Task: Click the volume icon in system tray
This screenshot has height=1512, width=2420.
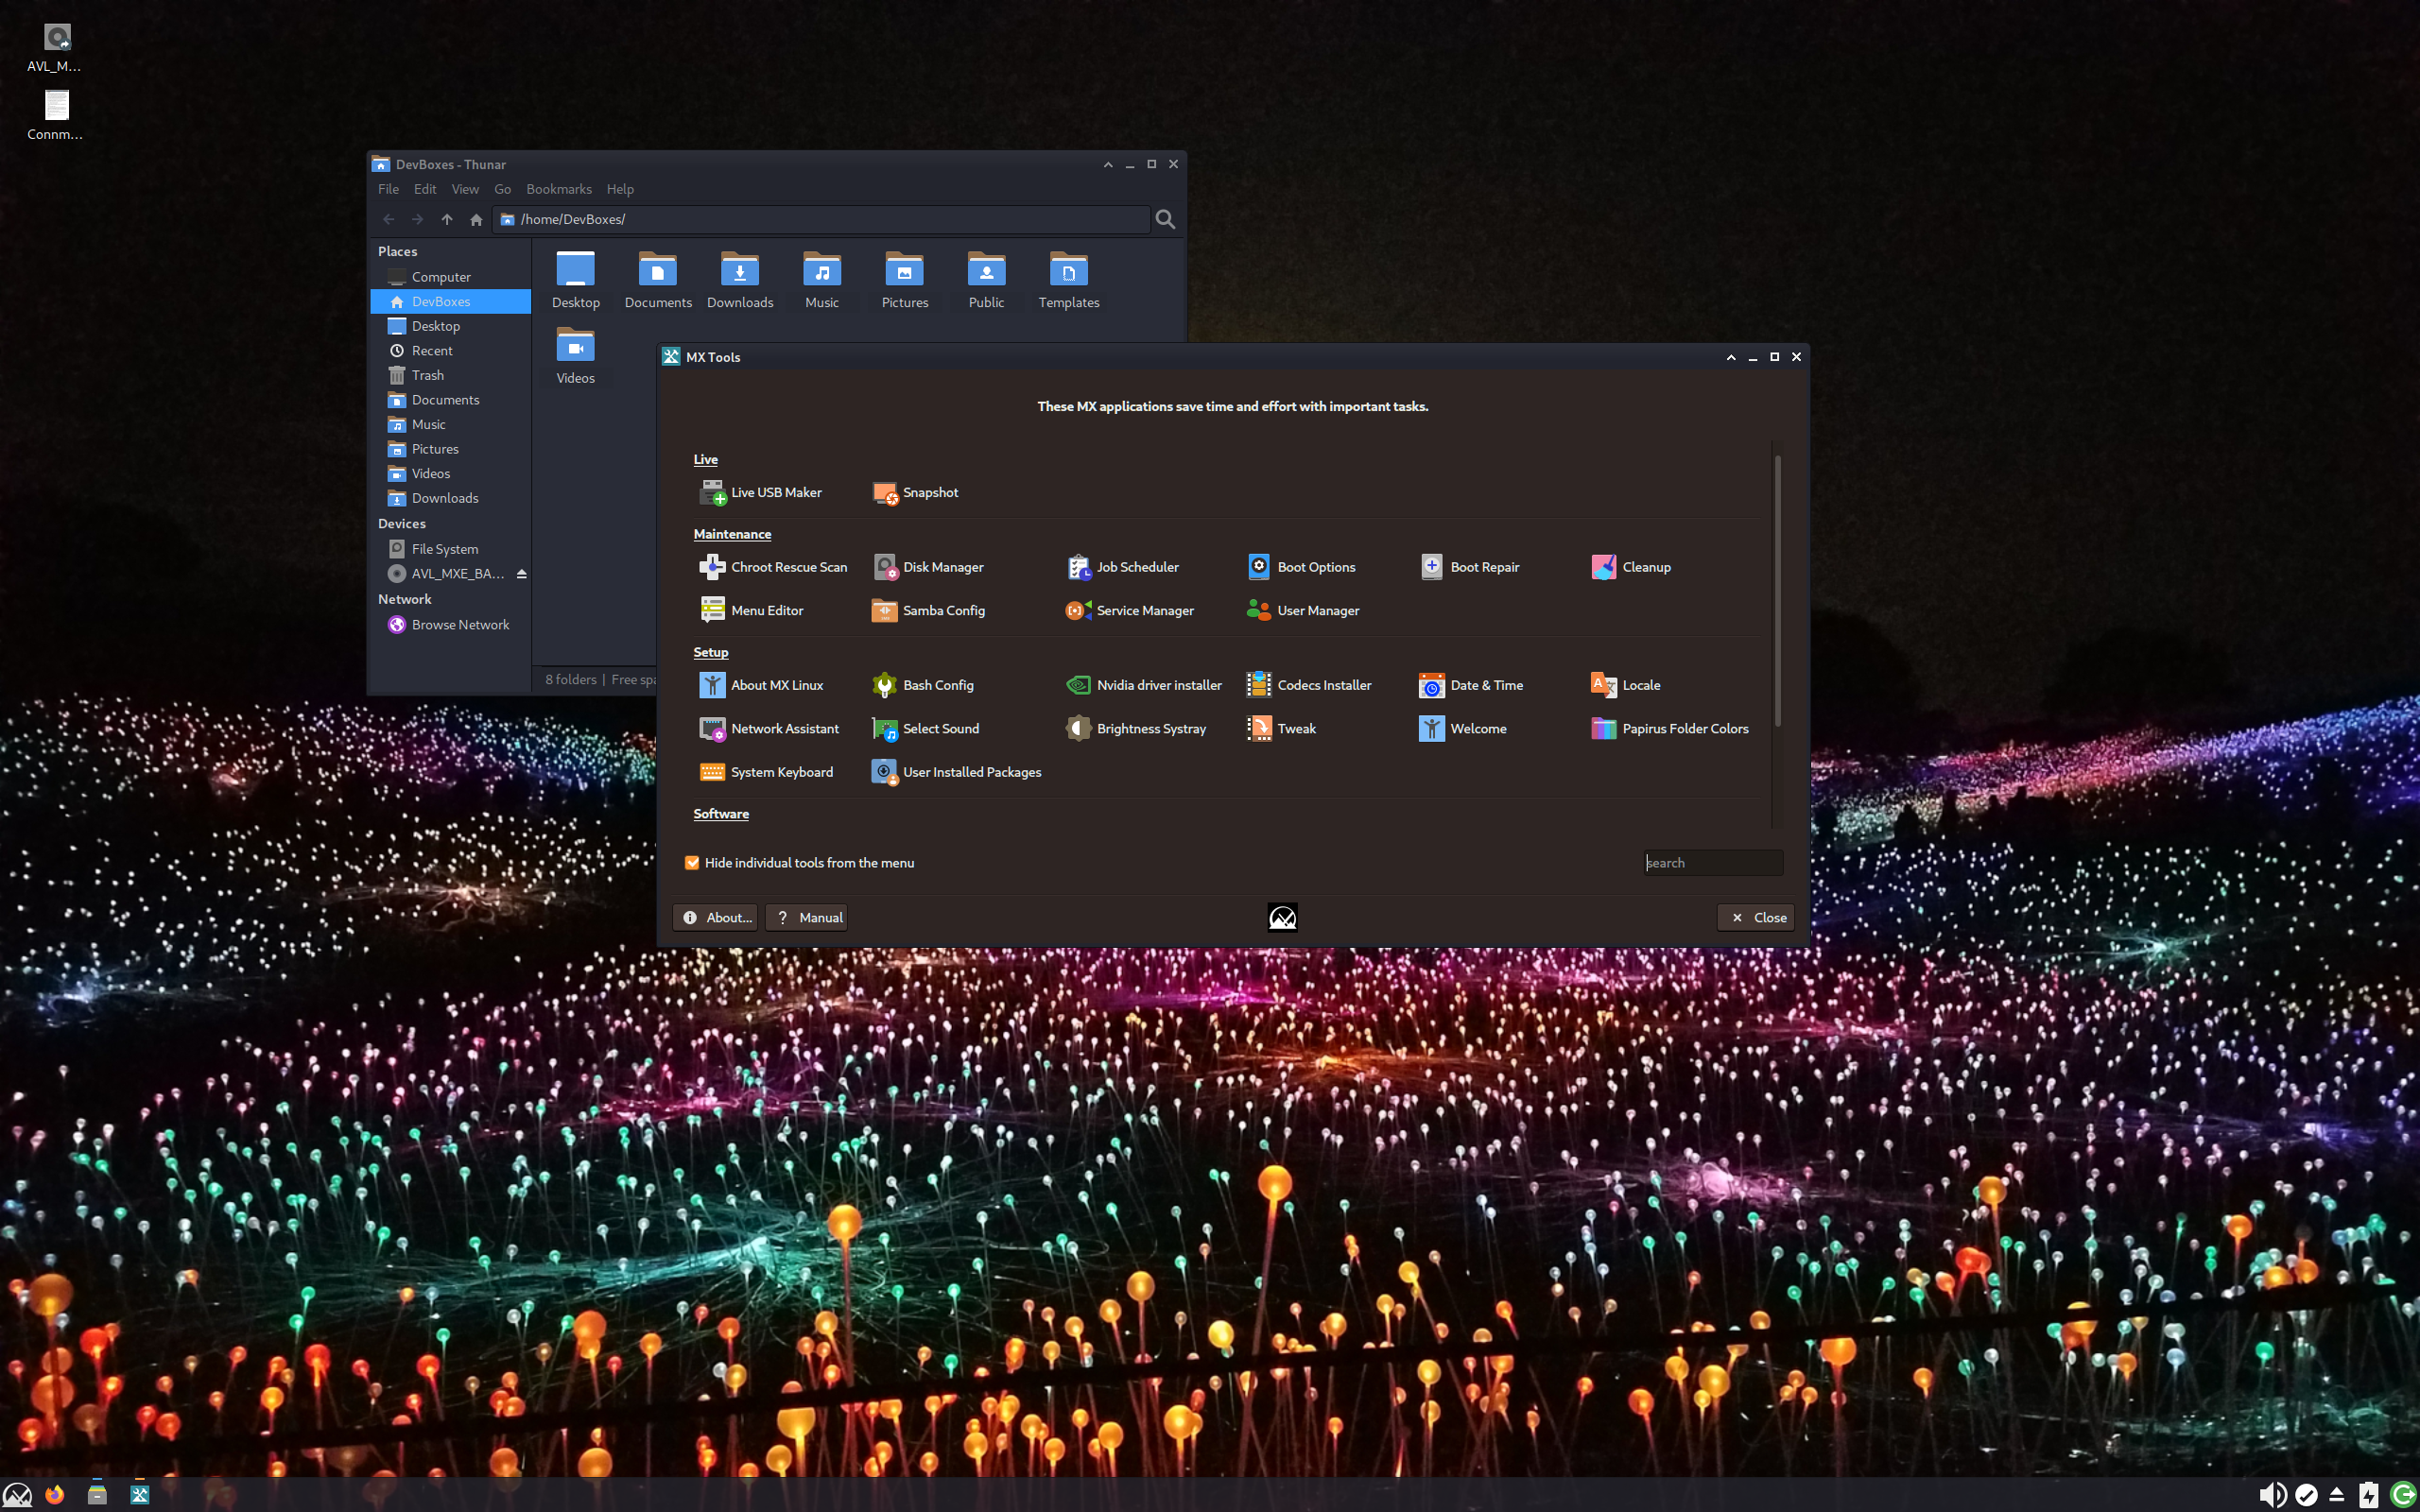Action: click(2271, 1495)
